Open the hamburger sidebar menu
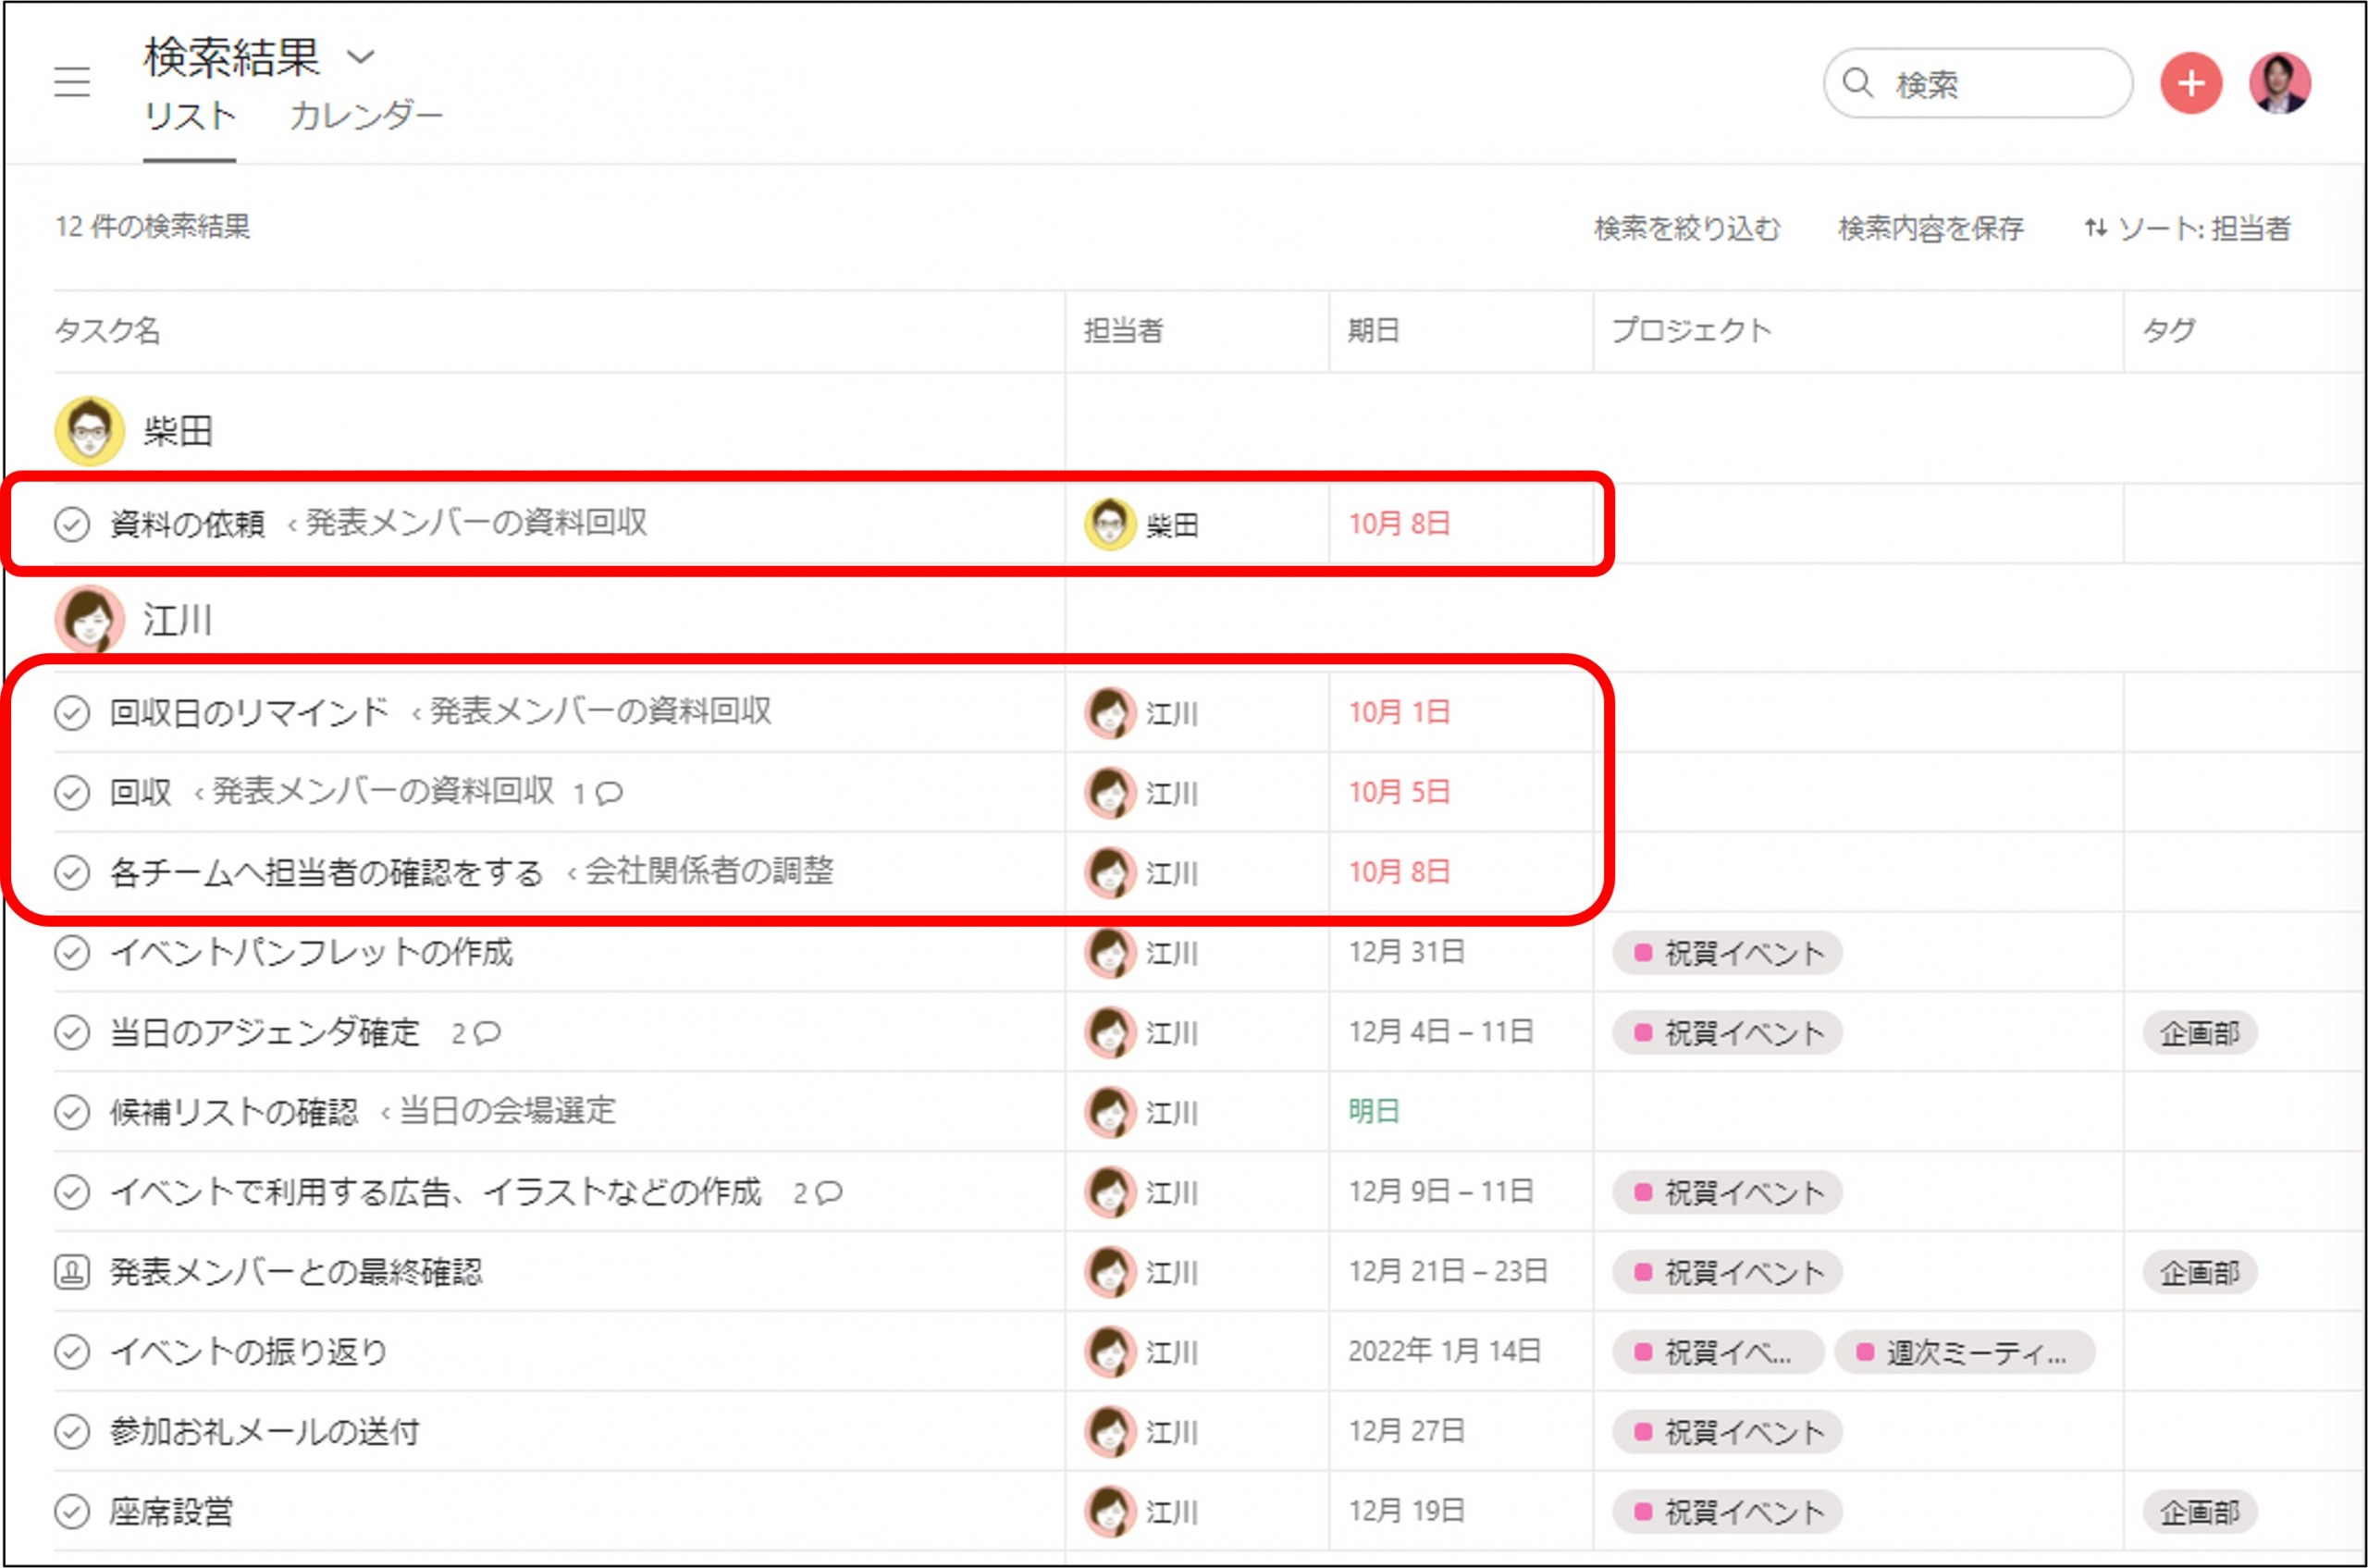Image resolution: width=2368 pixels, height=1568 pixels. 72,82
